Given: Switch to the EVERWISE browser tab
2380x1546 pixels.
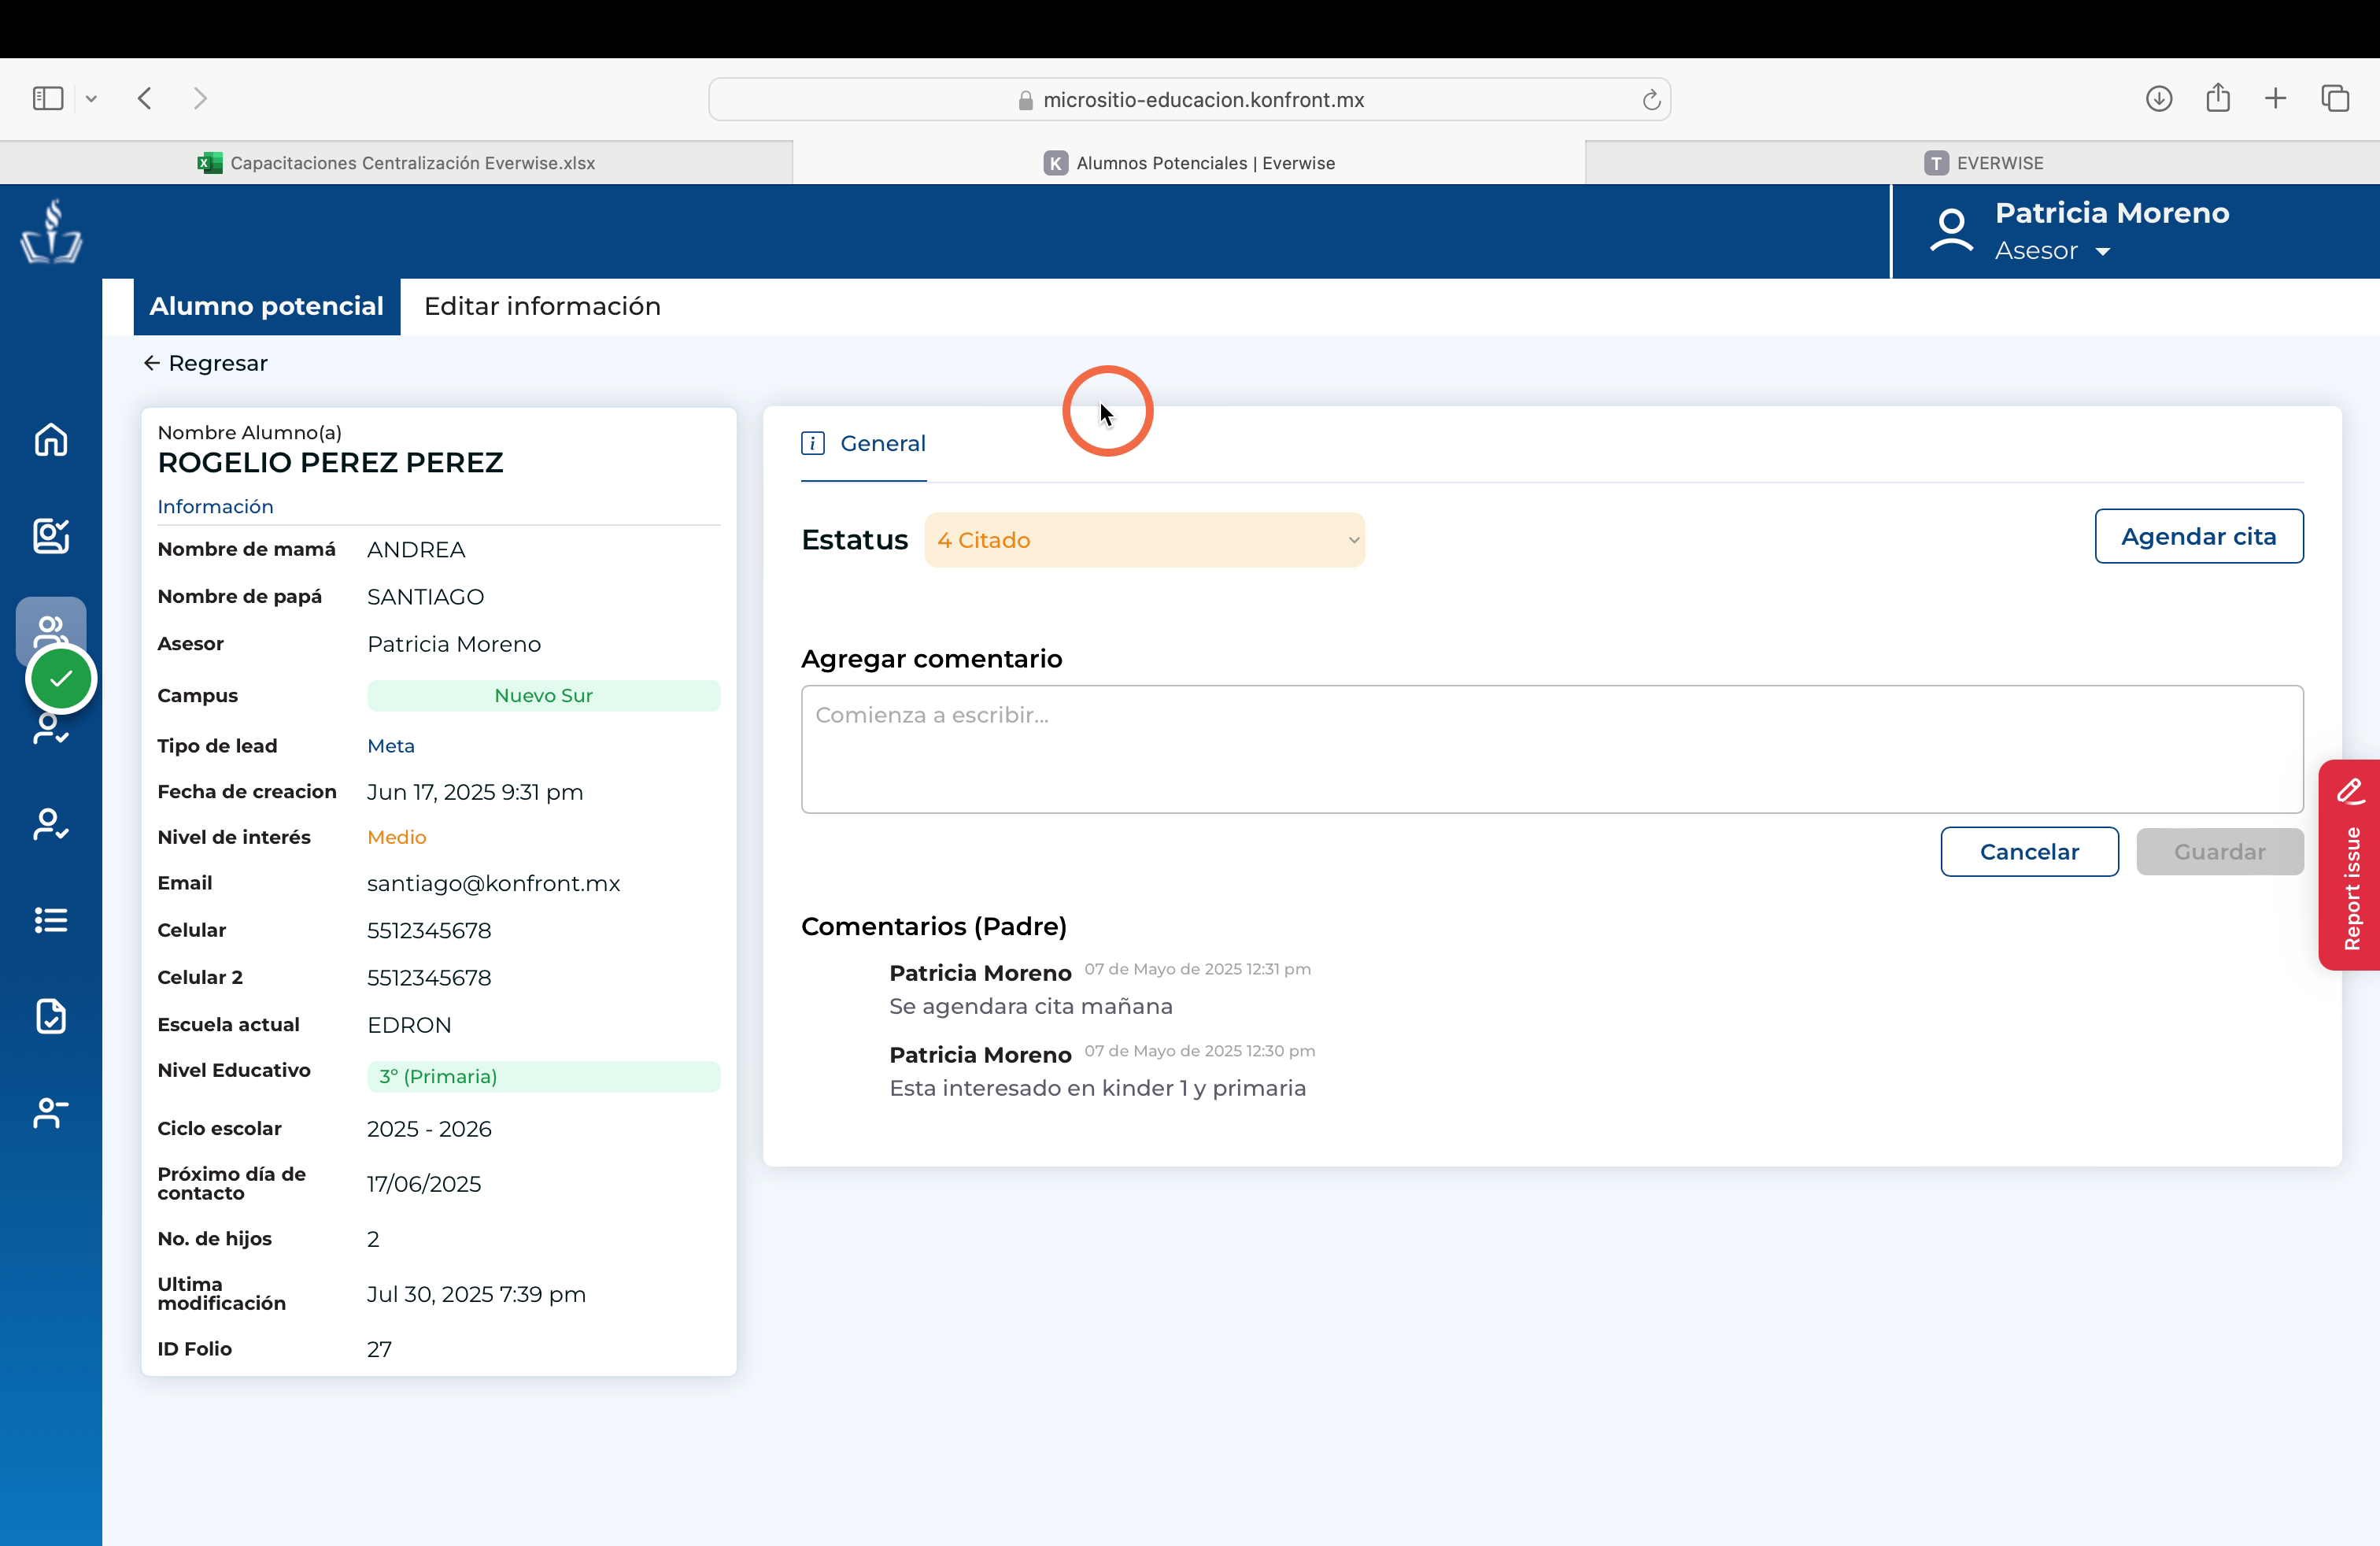Looking at the screenshot, I should pyautogui.click(x=1983, y=163).
